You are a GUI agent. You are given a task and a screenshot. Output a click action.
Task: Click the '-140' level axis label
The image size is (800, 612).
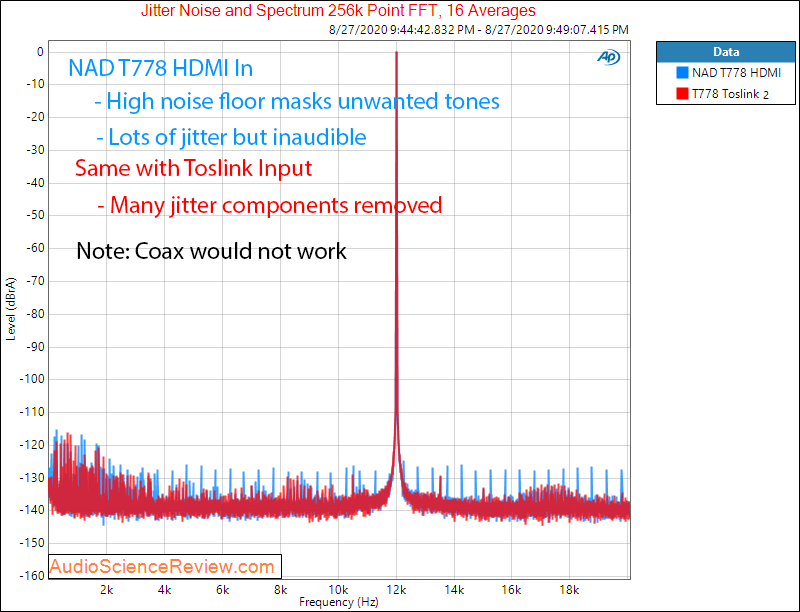pos(32,510)
